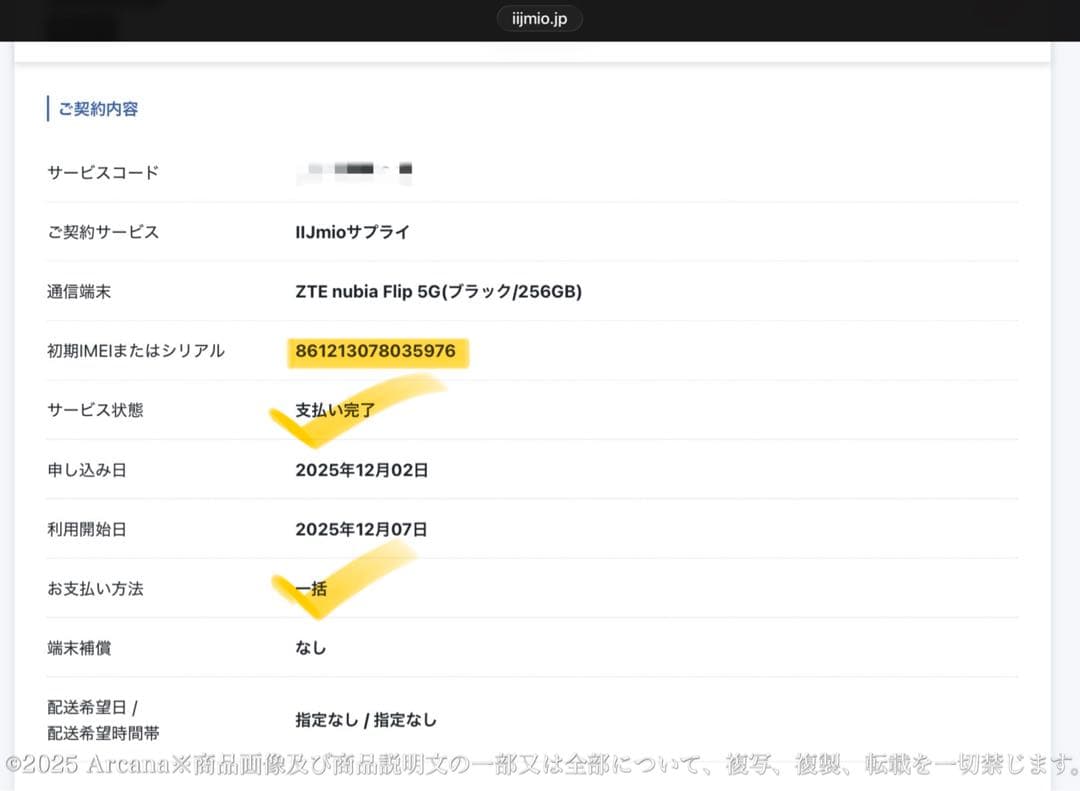This screenshot has width=1080, height=791.
Task: Select the highlighted IMEI number 861213078035976
Action: coord(377,351)
